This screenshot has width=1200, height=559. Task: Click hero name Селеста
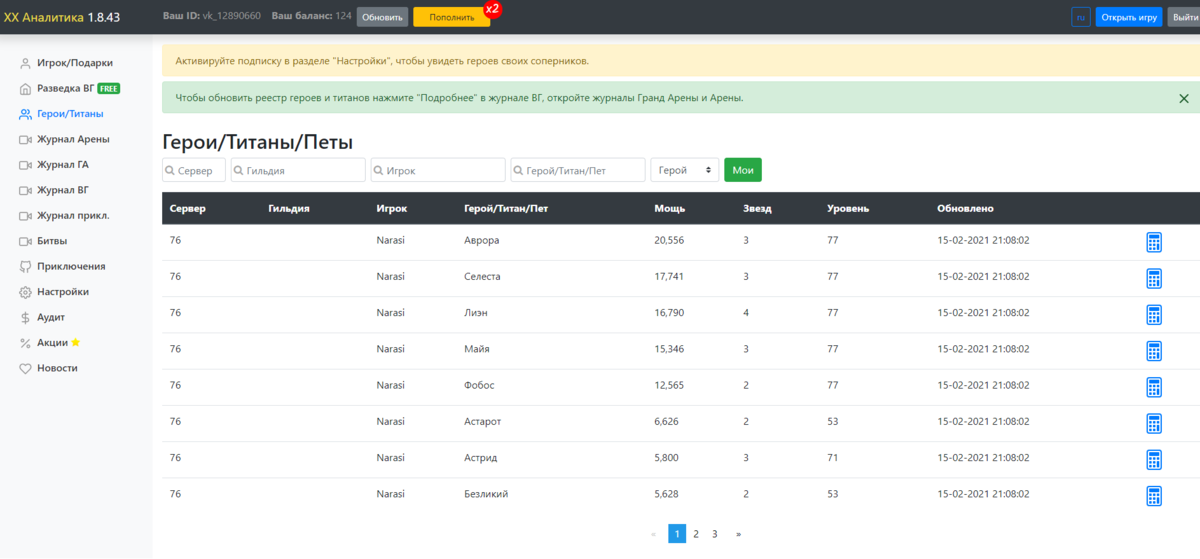tap(483, 276)
